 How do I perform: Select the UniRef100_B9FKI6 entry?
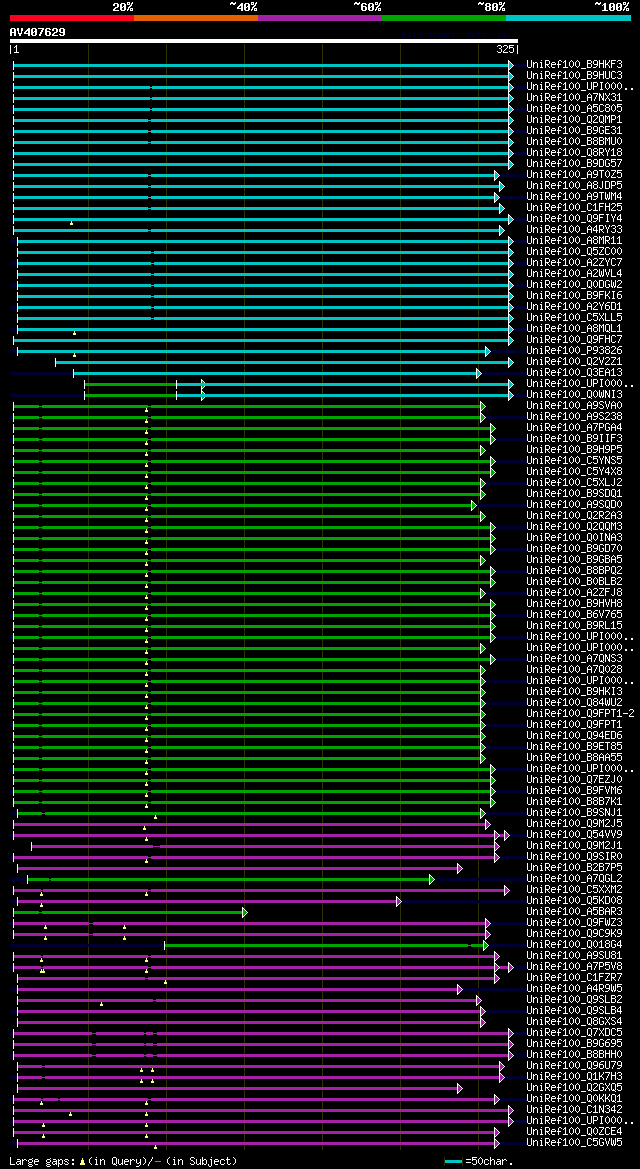pyautogui.click(x=574, y=295)
